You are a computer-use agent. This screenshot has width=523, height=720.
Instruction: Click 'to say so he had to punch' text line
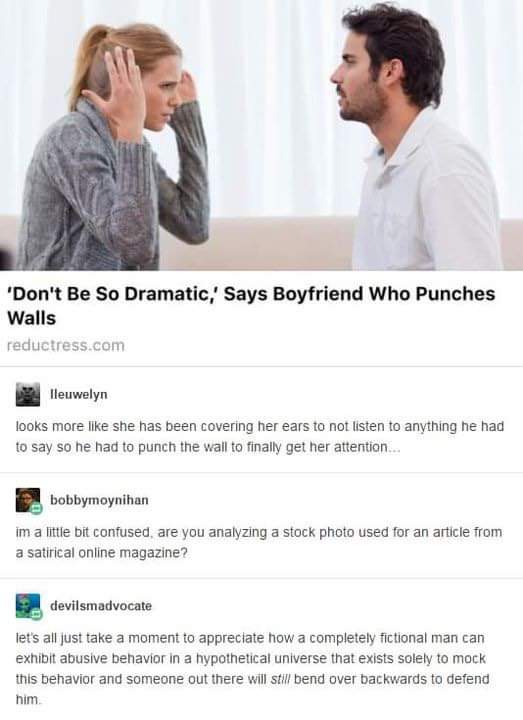click(208, 447)
